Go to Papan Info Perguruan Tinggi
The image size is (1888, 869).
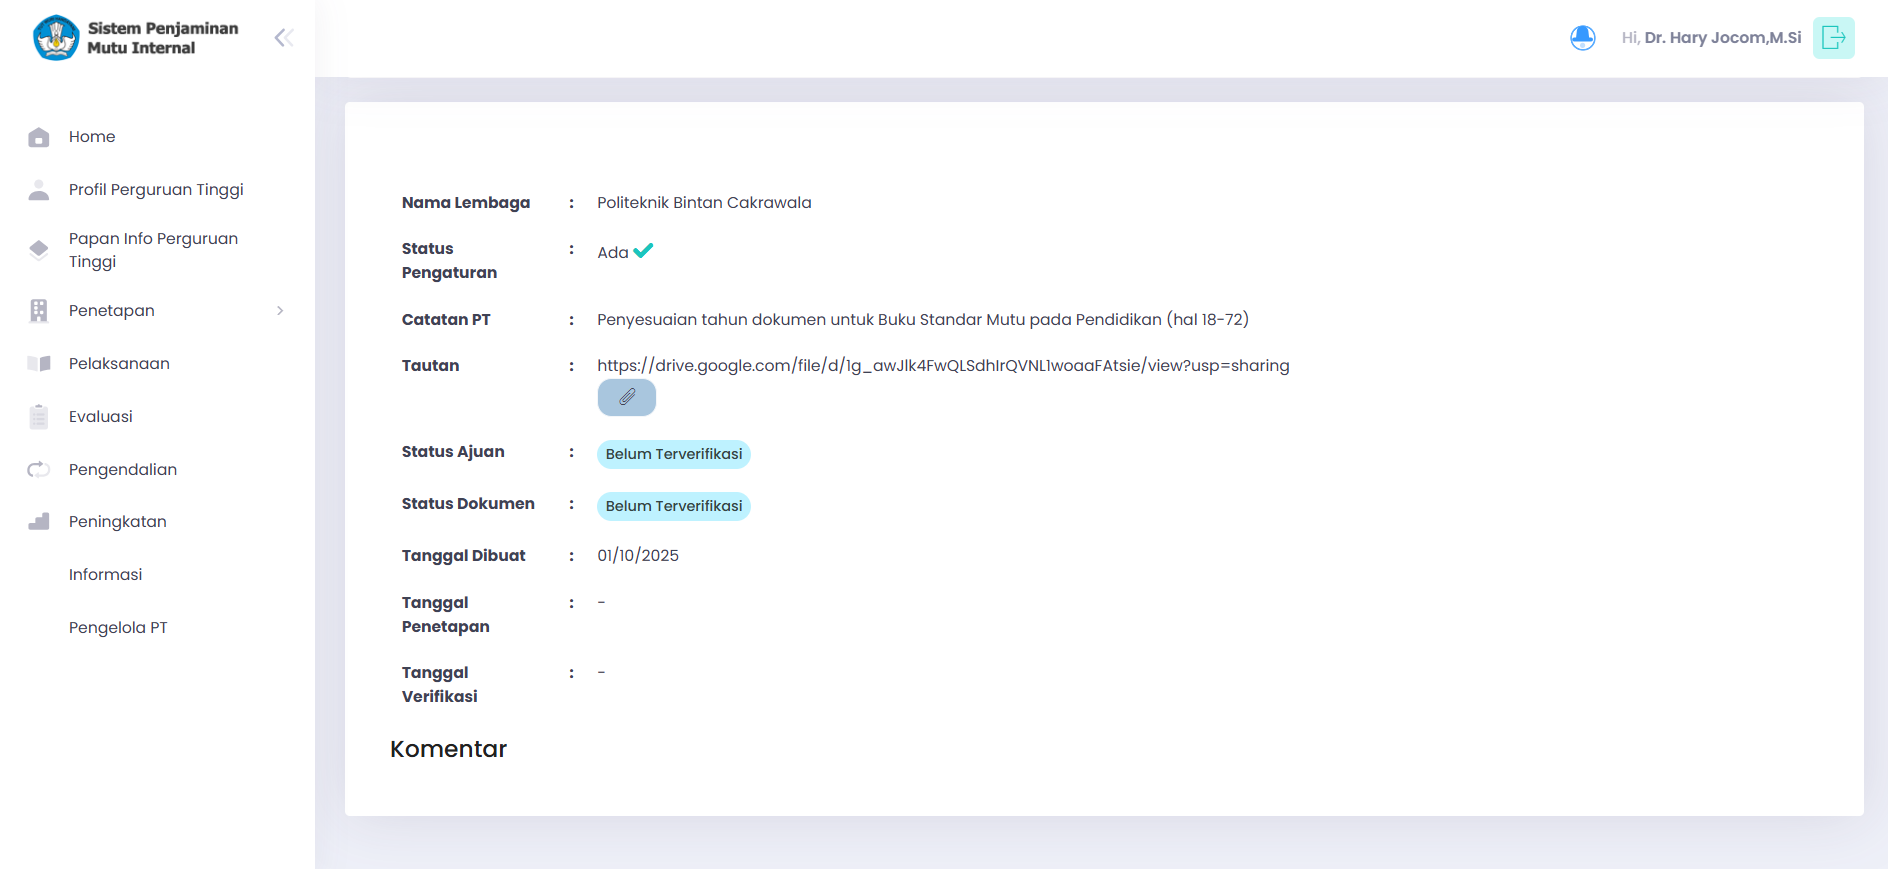(x=153, y=250)
